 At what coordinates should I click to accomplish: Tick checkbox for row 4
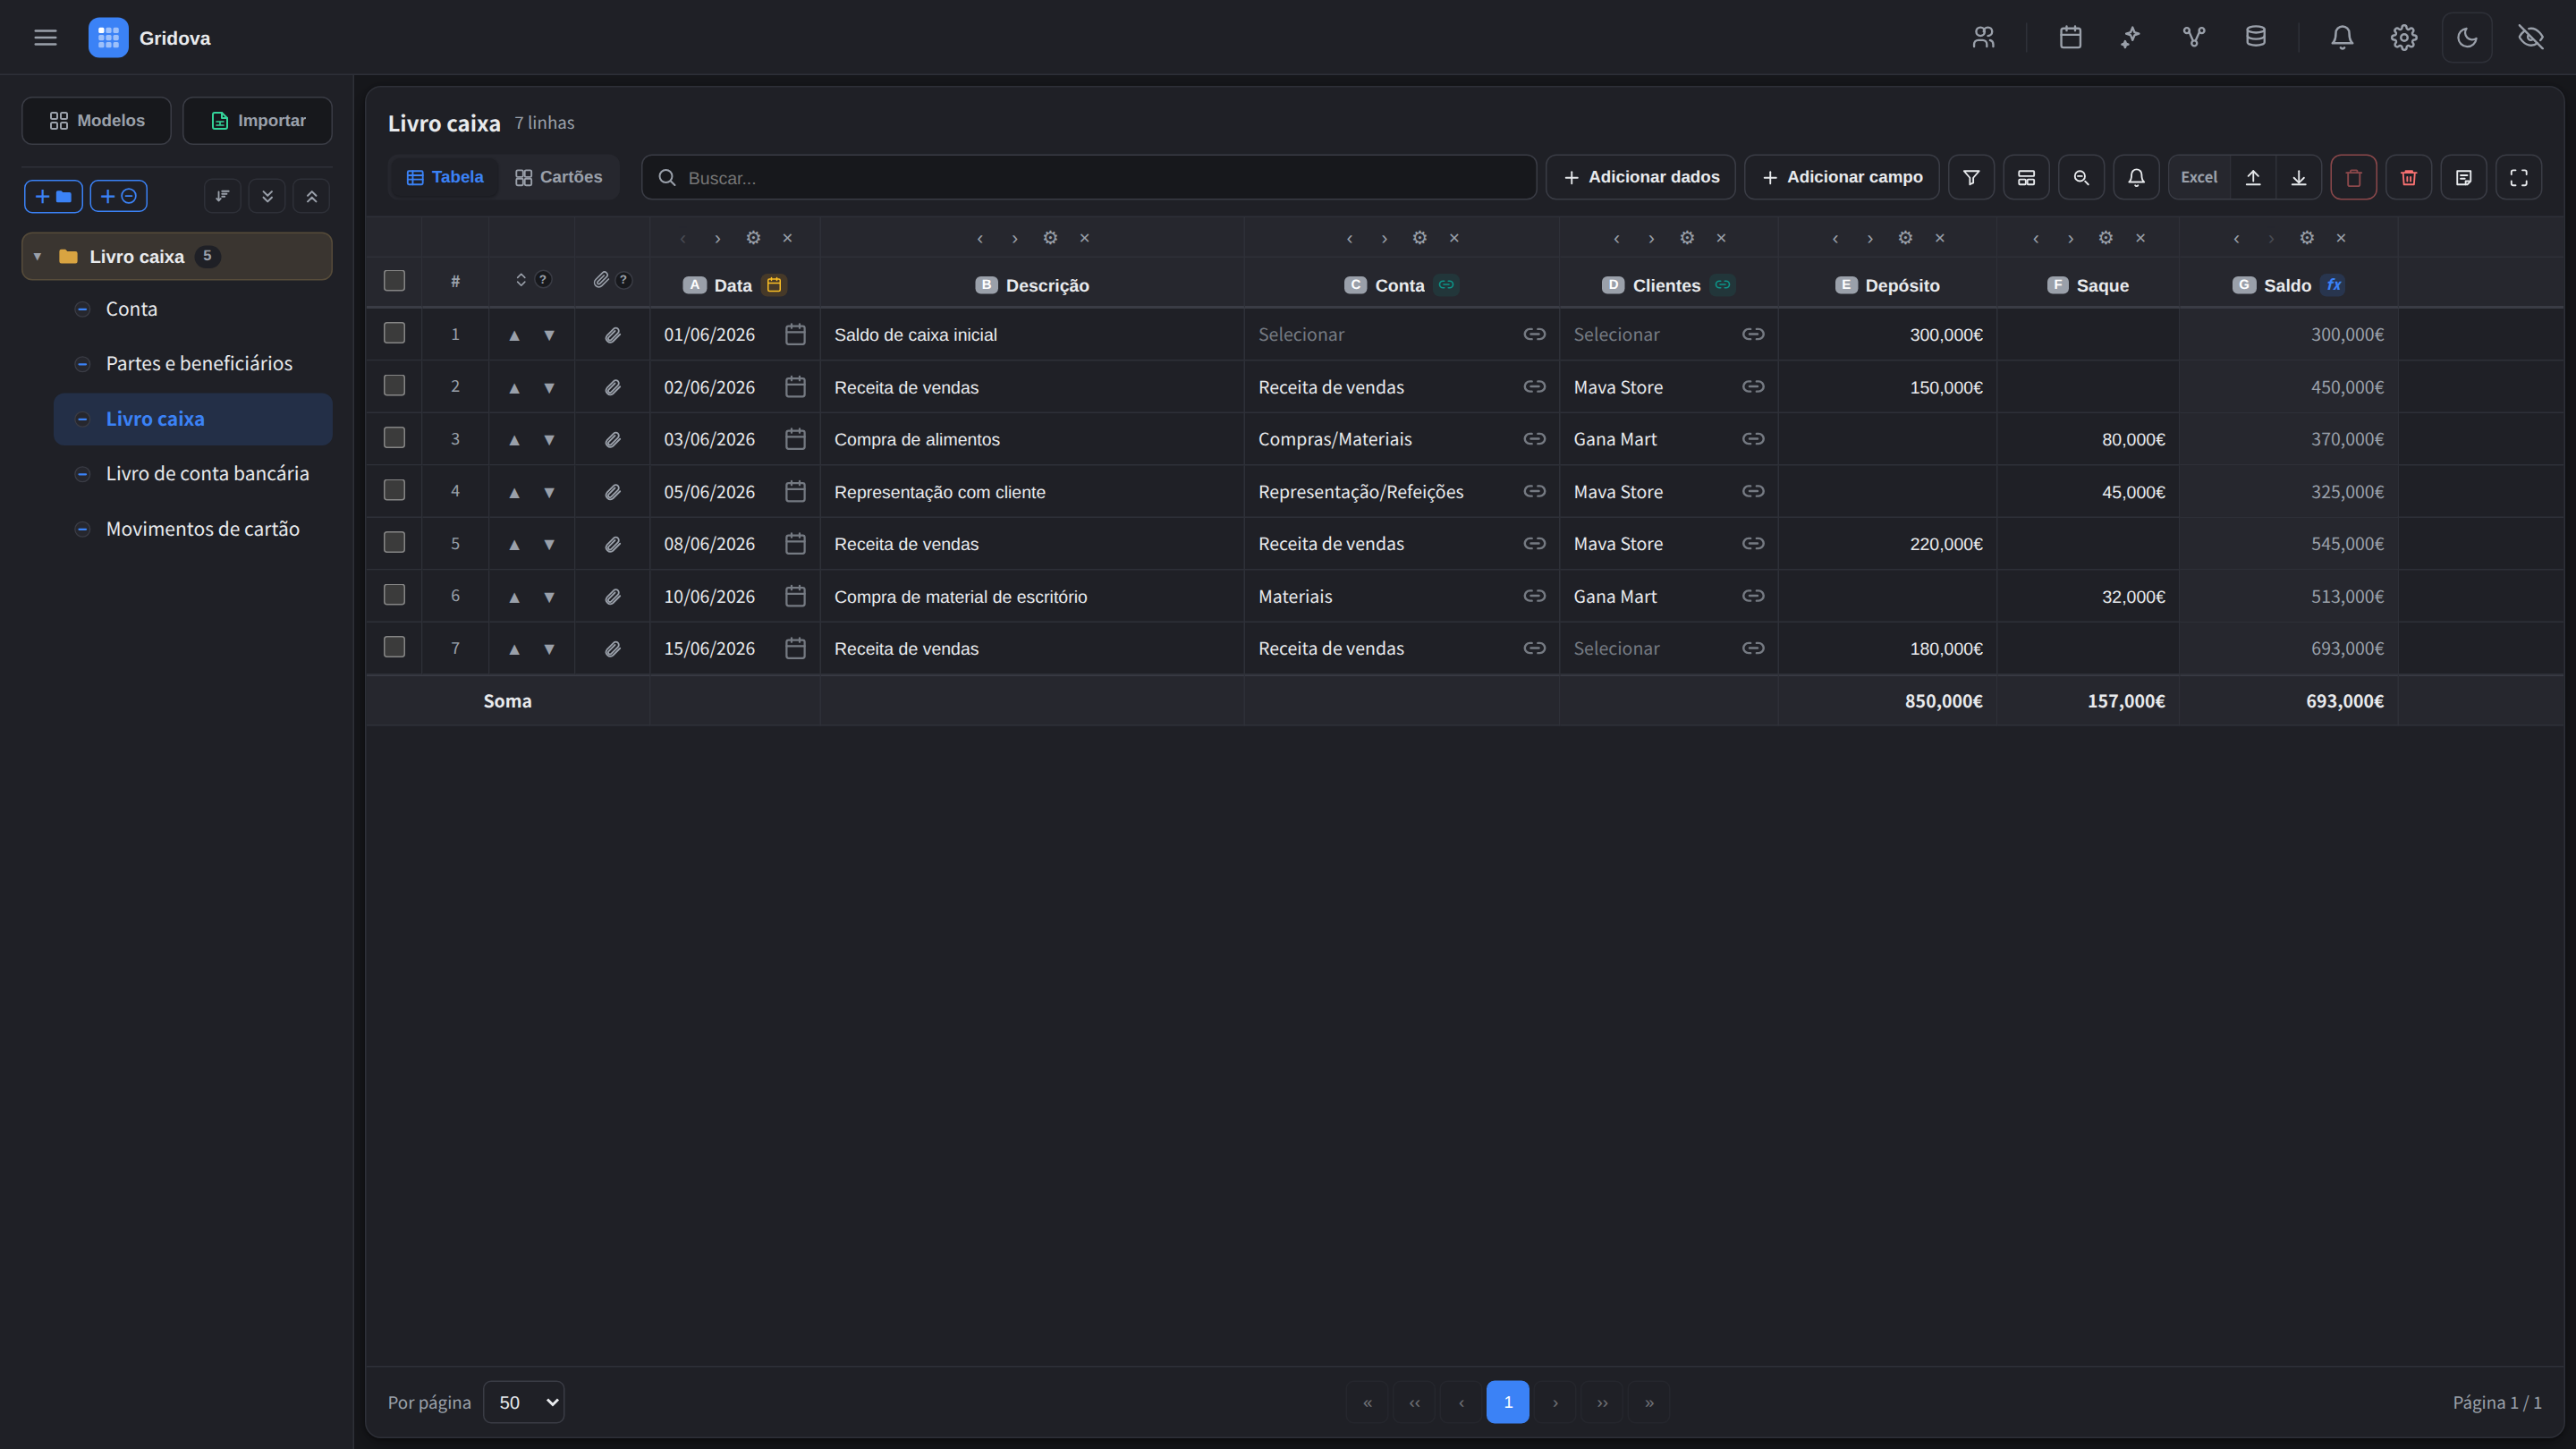[394, 490]
